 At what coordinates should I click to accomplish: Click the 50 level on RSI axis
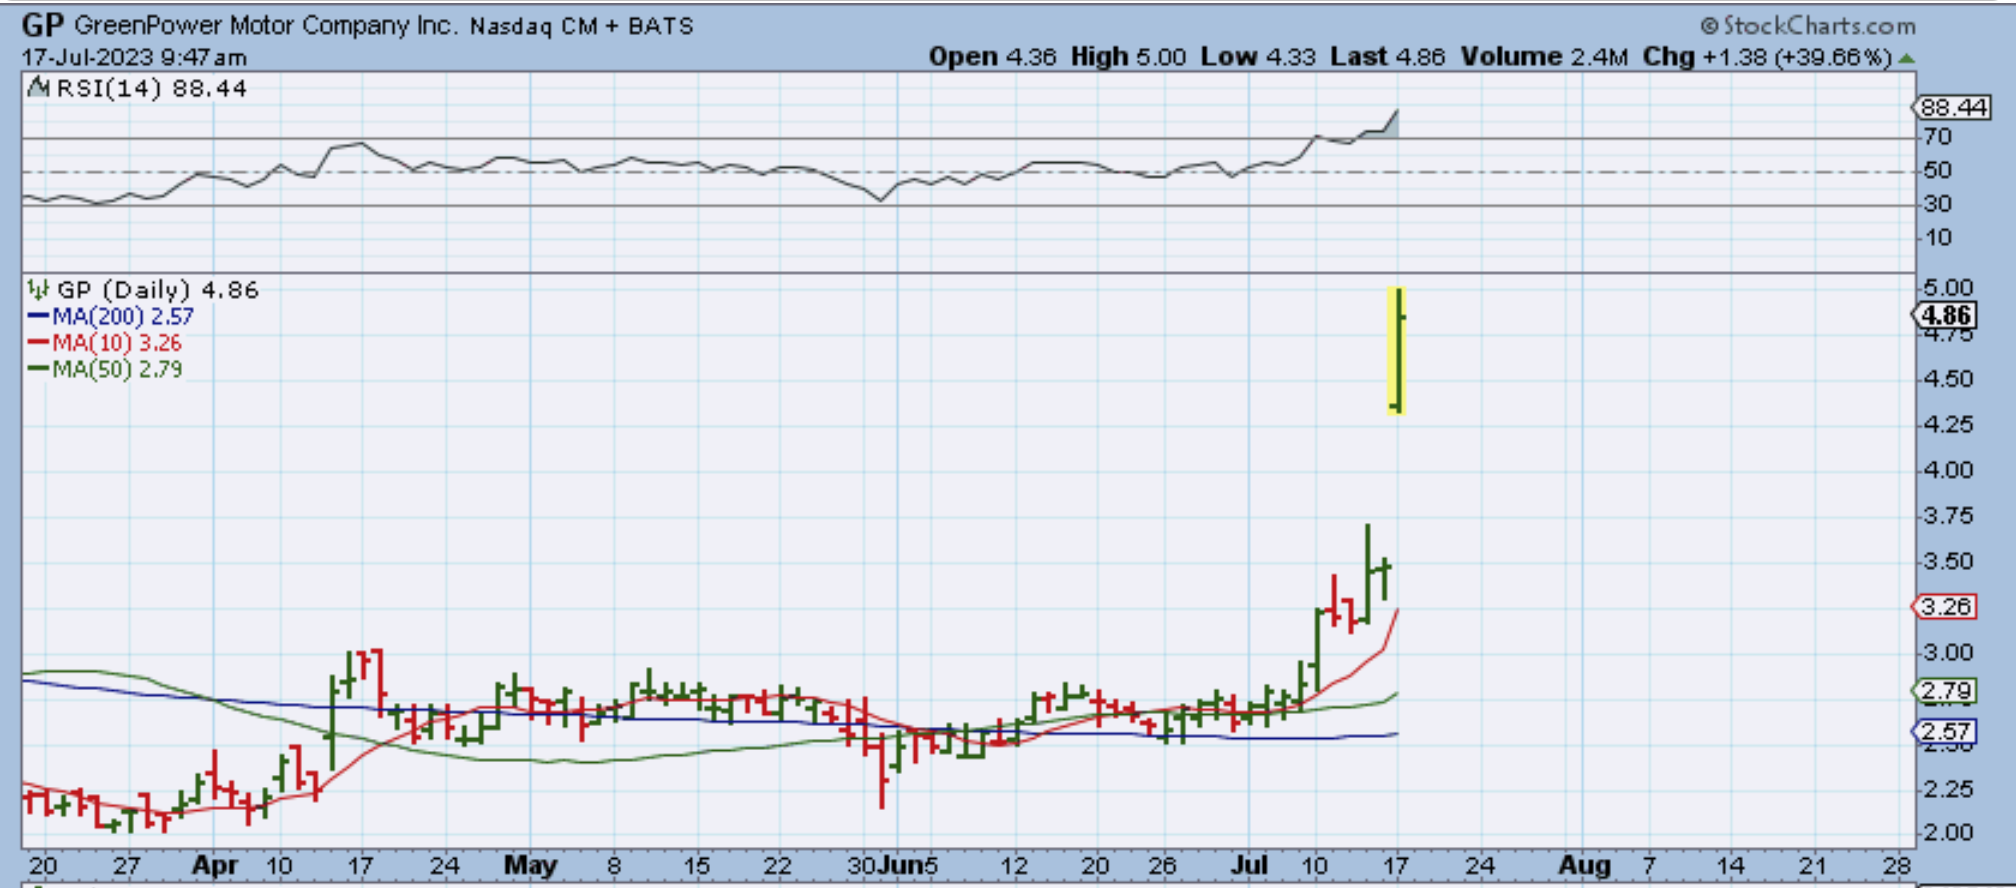pyautogui.click(x=1937, y=171)
